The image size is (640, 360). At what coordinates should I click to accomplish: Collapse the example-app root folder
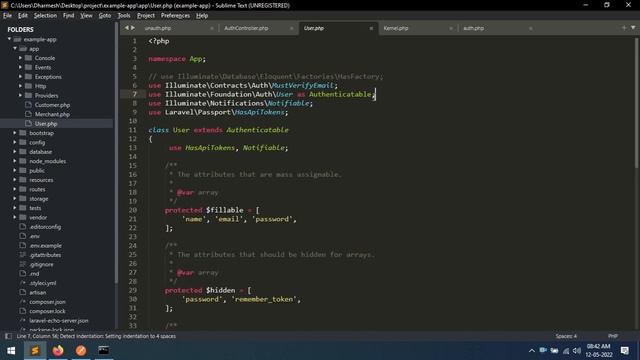tap(9, 39)
